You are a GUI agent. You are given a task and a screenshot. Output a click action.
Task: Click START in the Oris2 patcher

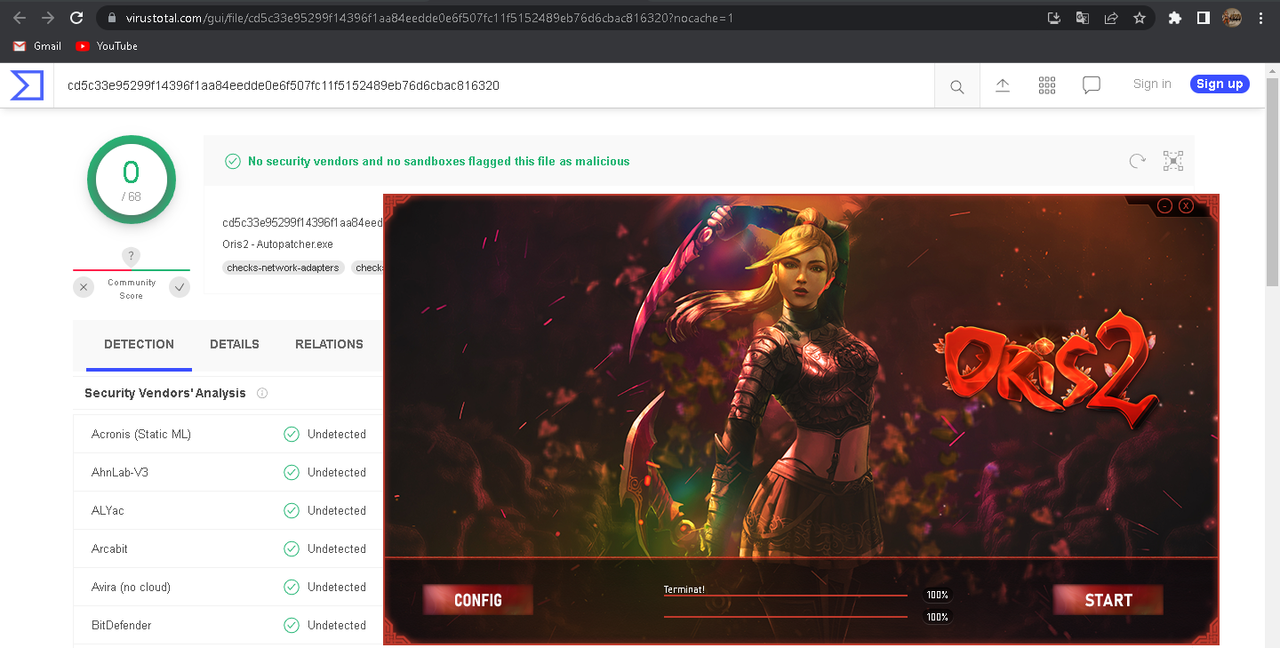point(1108,600)
